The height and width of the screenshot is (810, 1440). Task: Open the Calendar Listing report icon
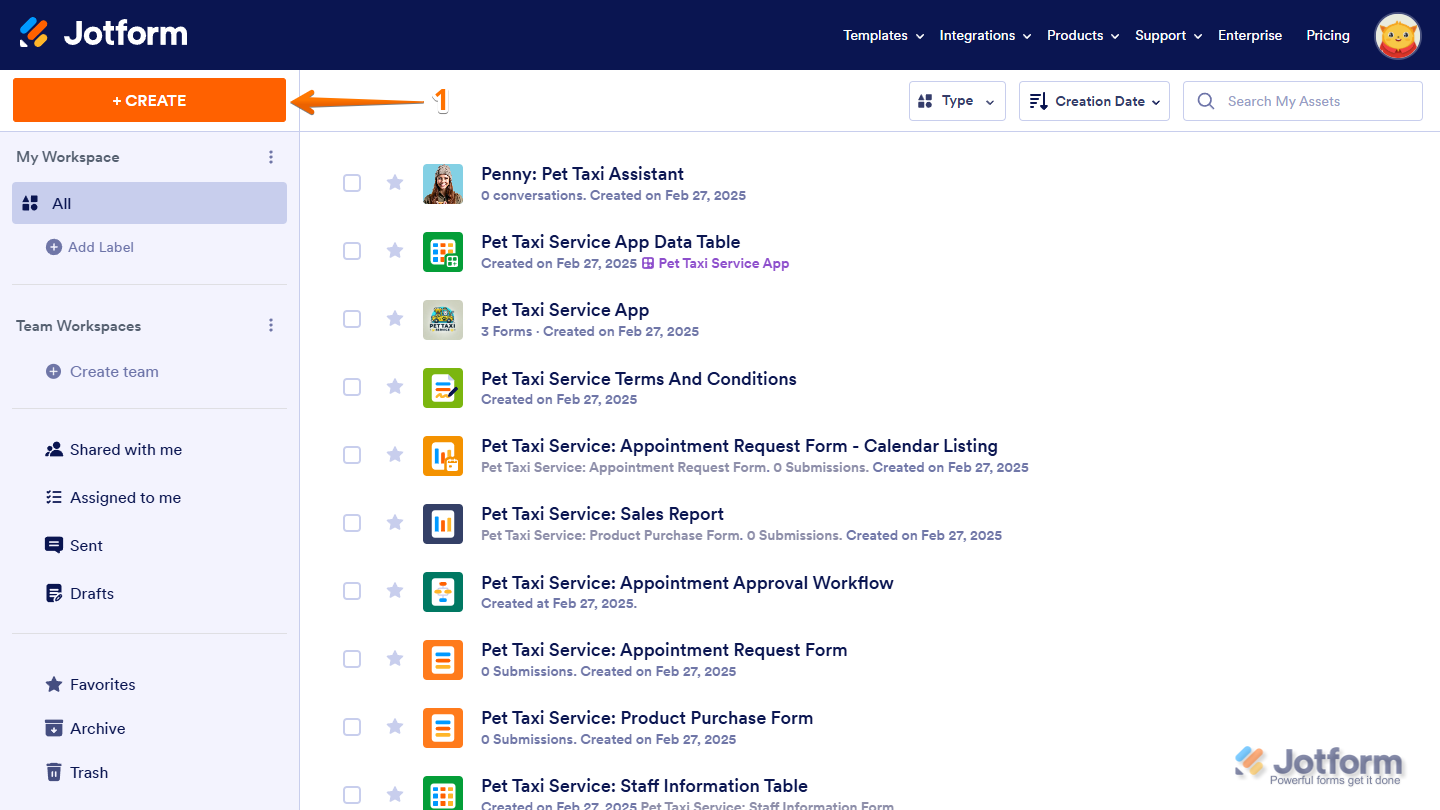point(443,456)
